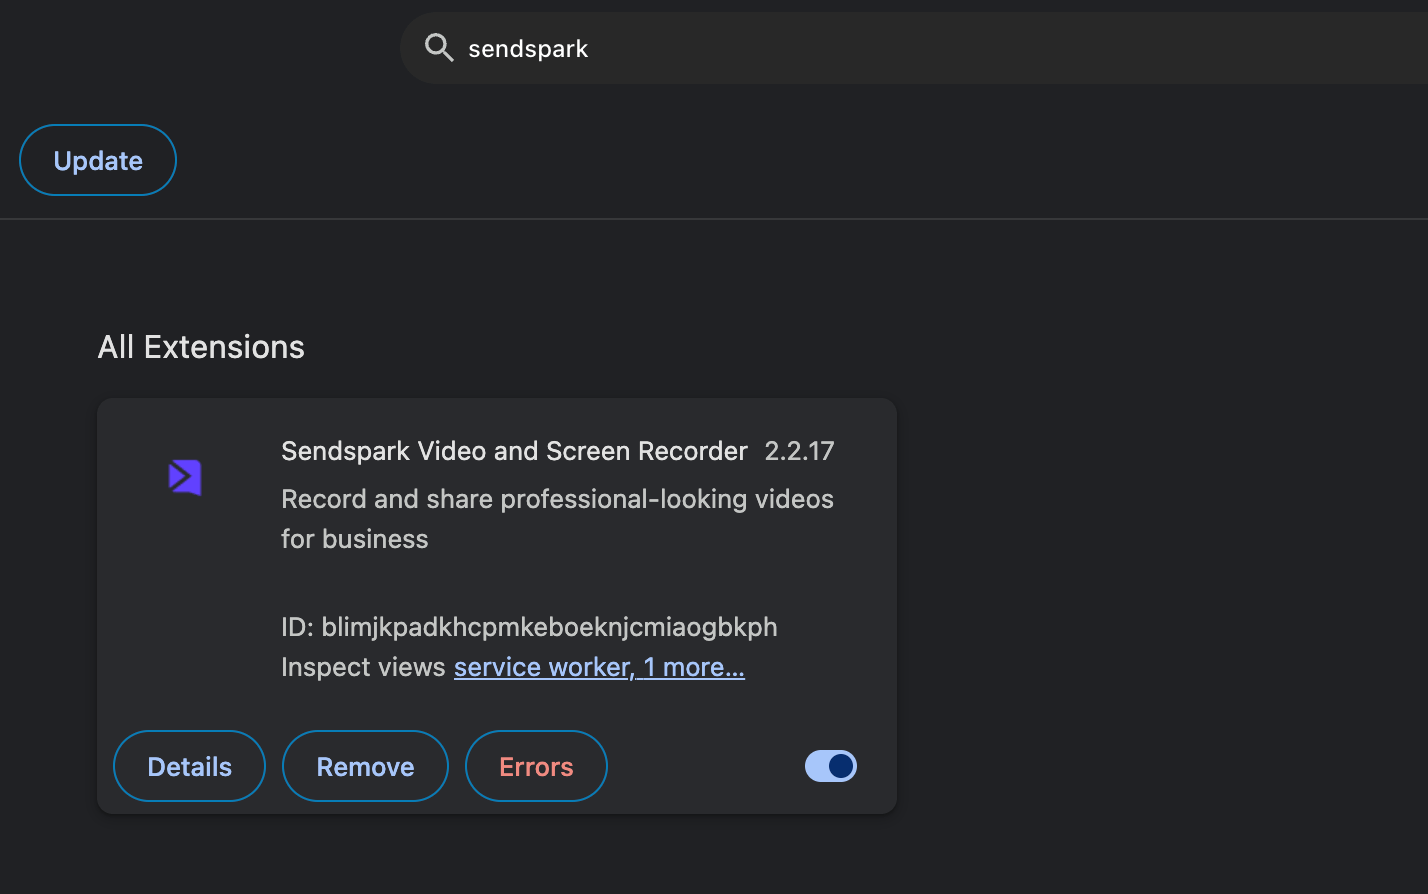Viewport: 1428px width, 894px height.
Task: Click the extension title Sendspark Video and Screen Recorder
Action: [x=514, y=451]
